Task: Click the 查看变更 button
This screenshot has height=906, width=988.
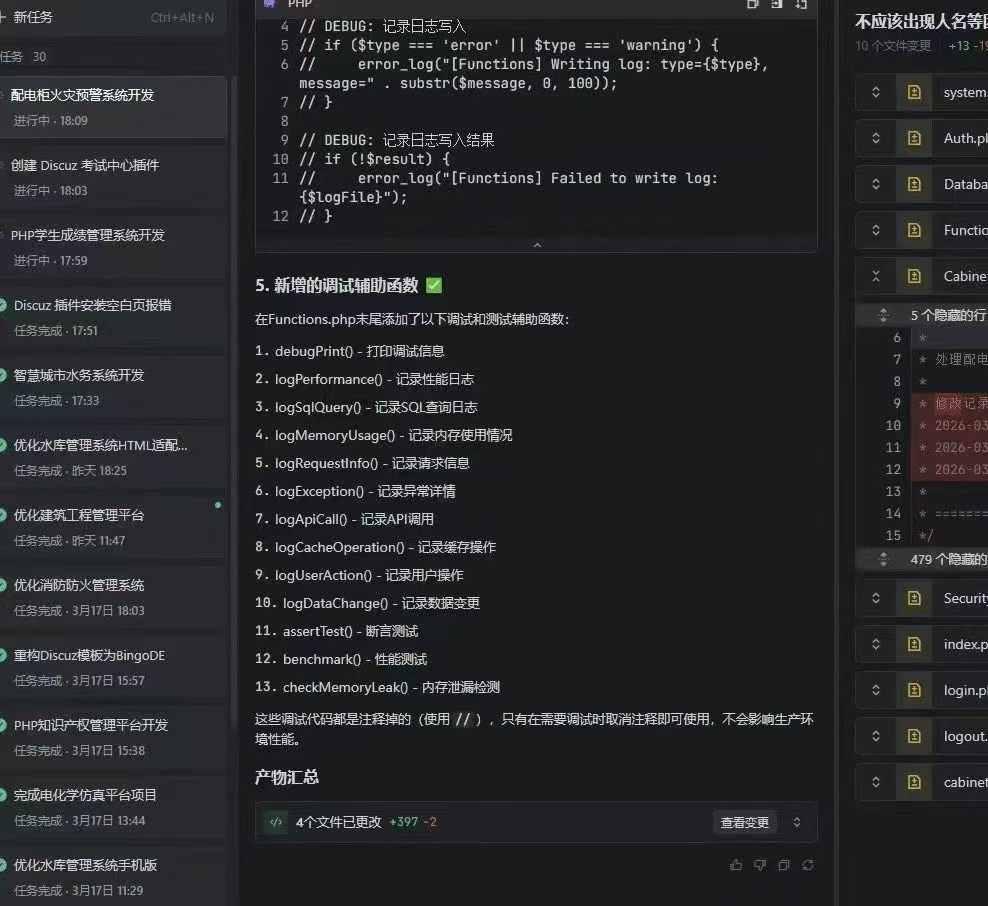Action: [x=744, y=822]
